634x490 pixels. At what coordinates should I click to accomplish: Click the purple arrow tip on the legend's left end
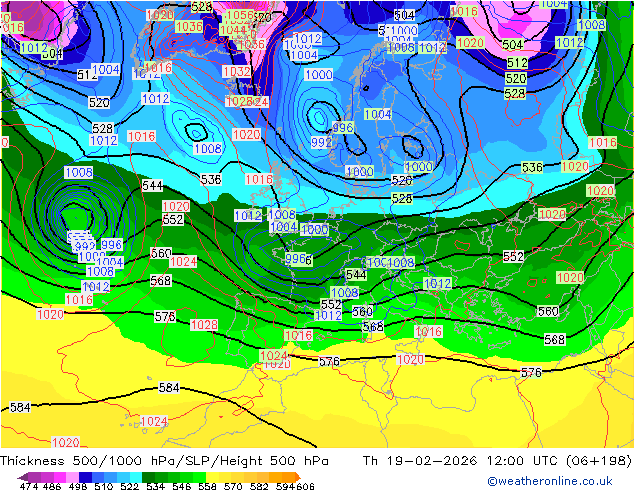point(22,477)
